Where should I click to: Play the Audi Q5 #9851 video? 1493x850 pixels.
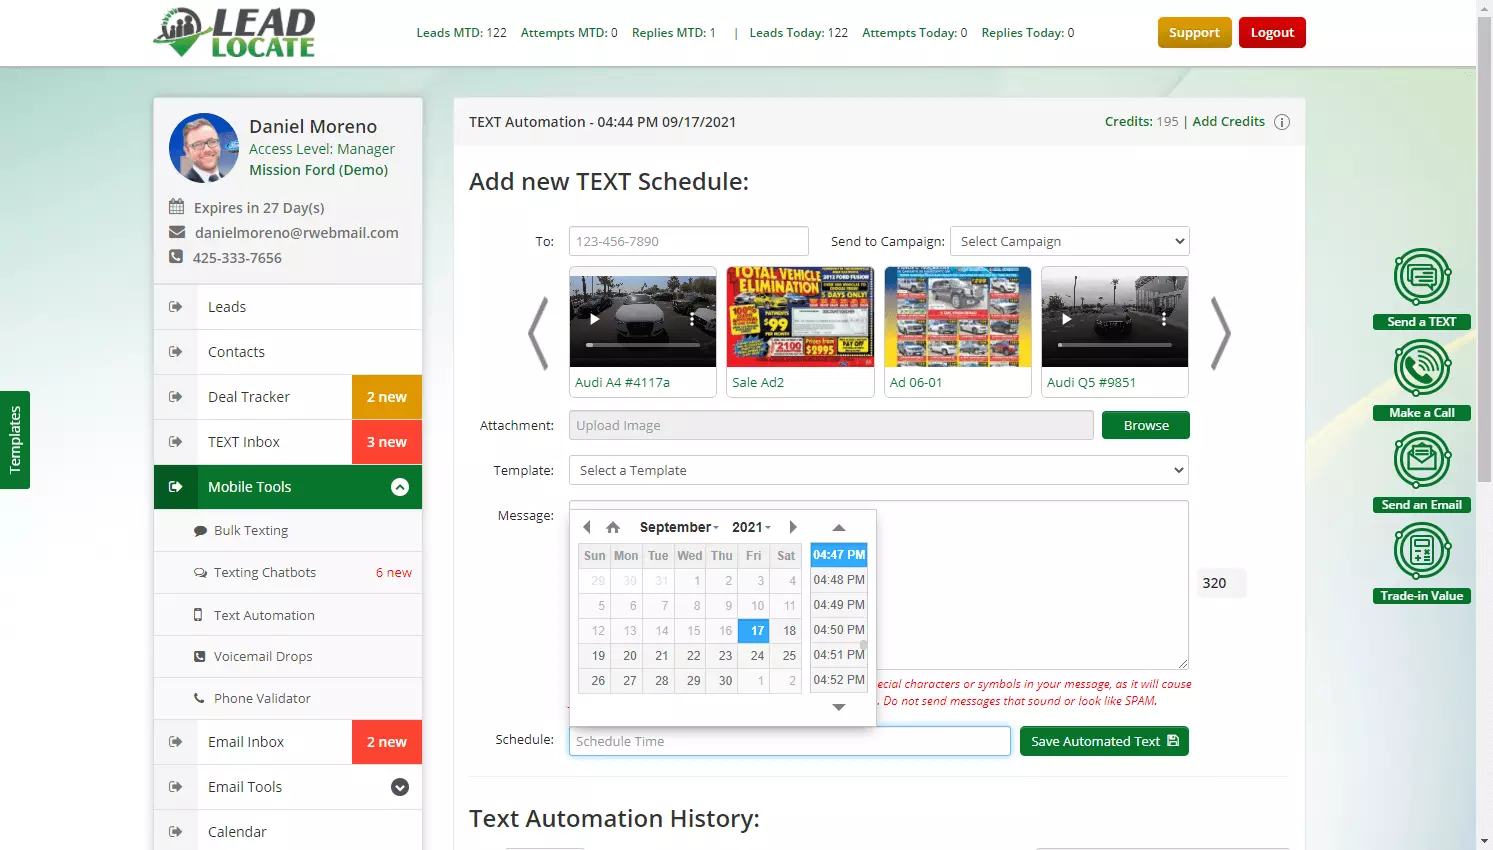(1067, 319)
